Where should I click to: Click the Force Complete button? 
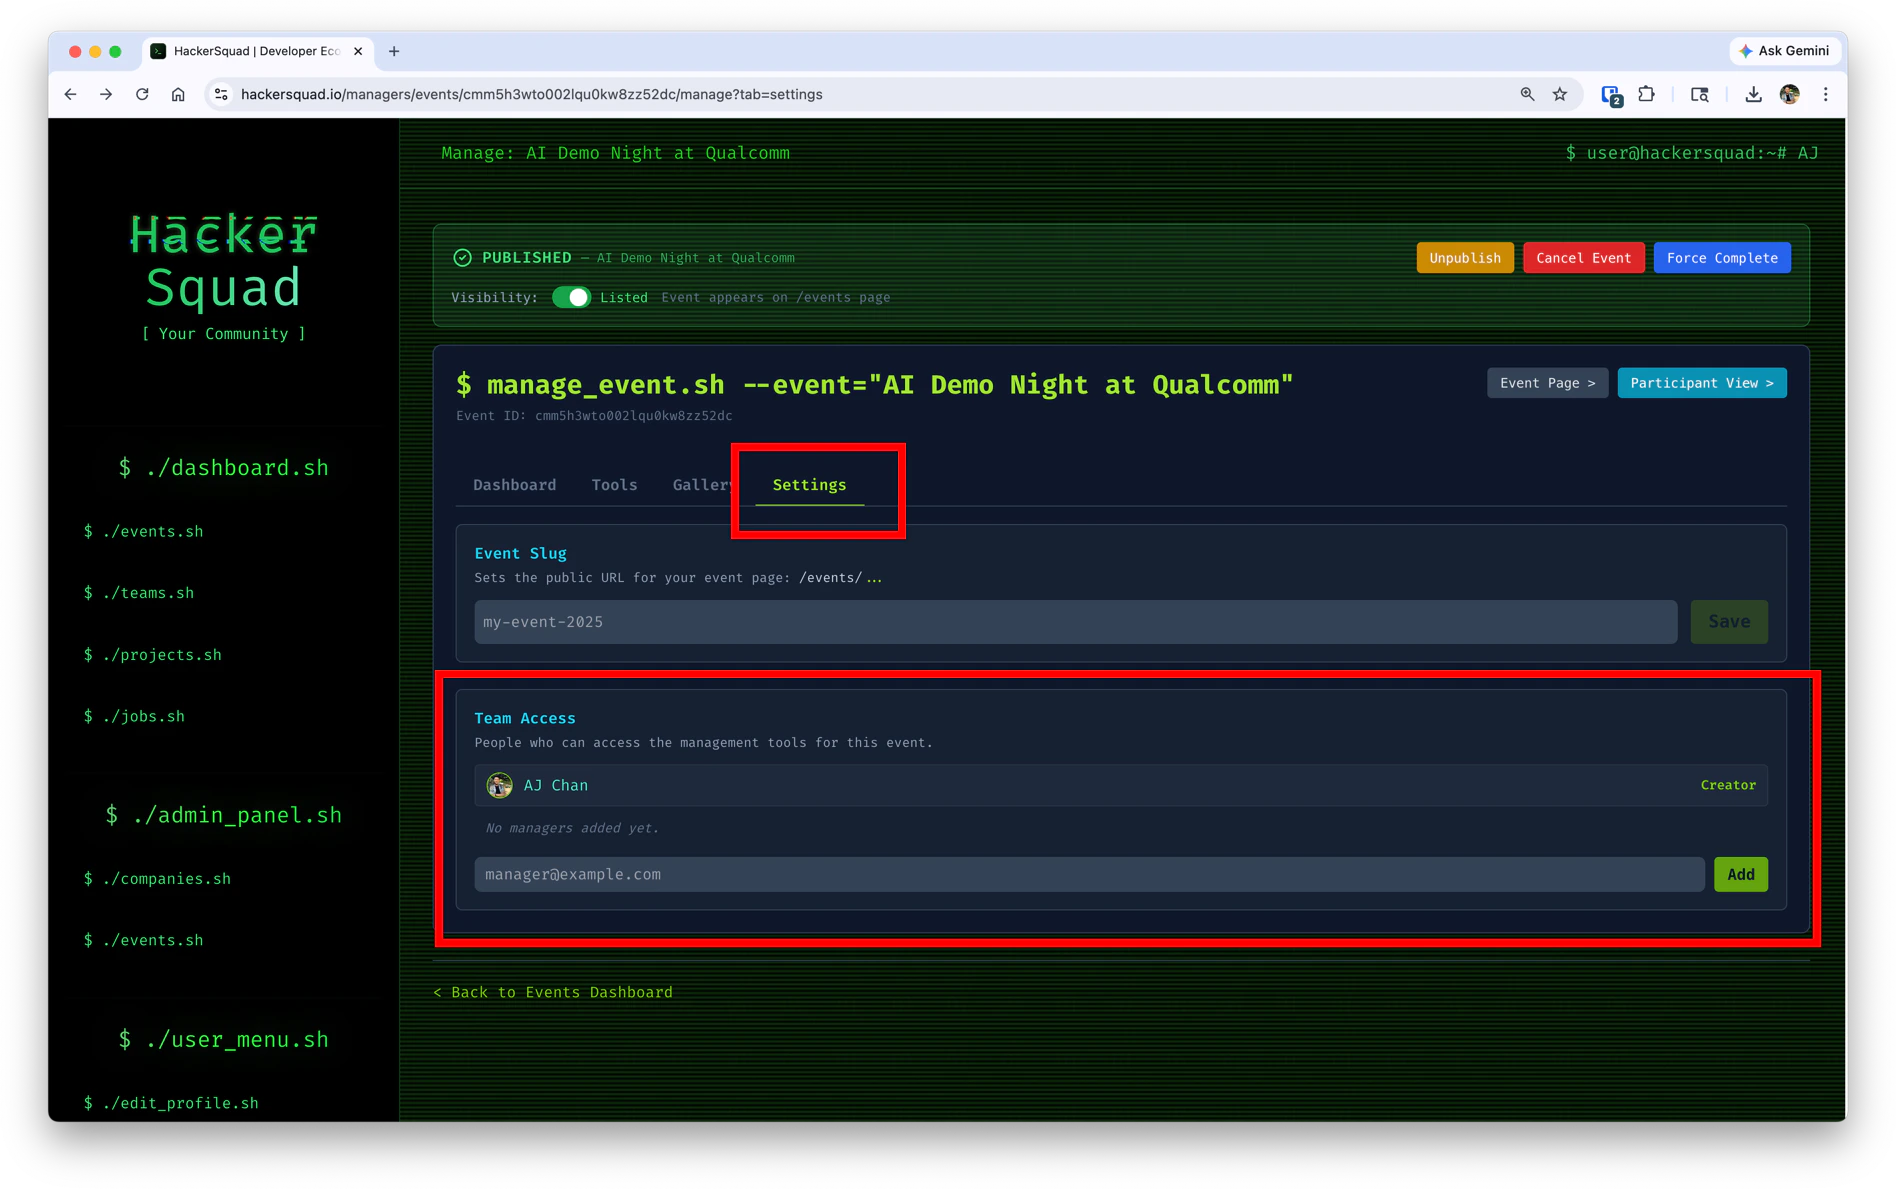(x=1722, y=257)
